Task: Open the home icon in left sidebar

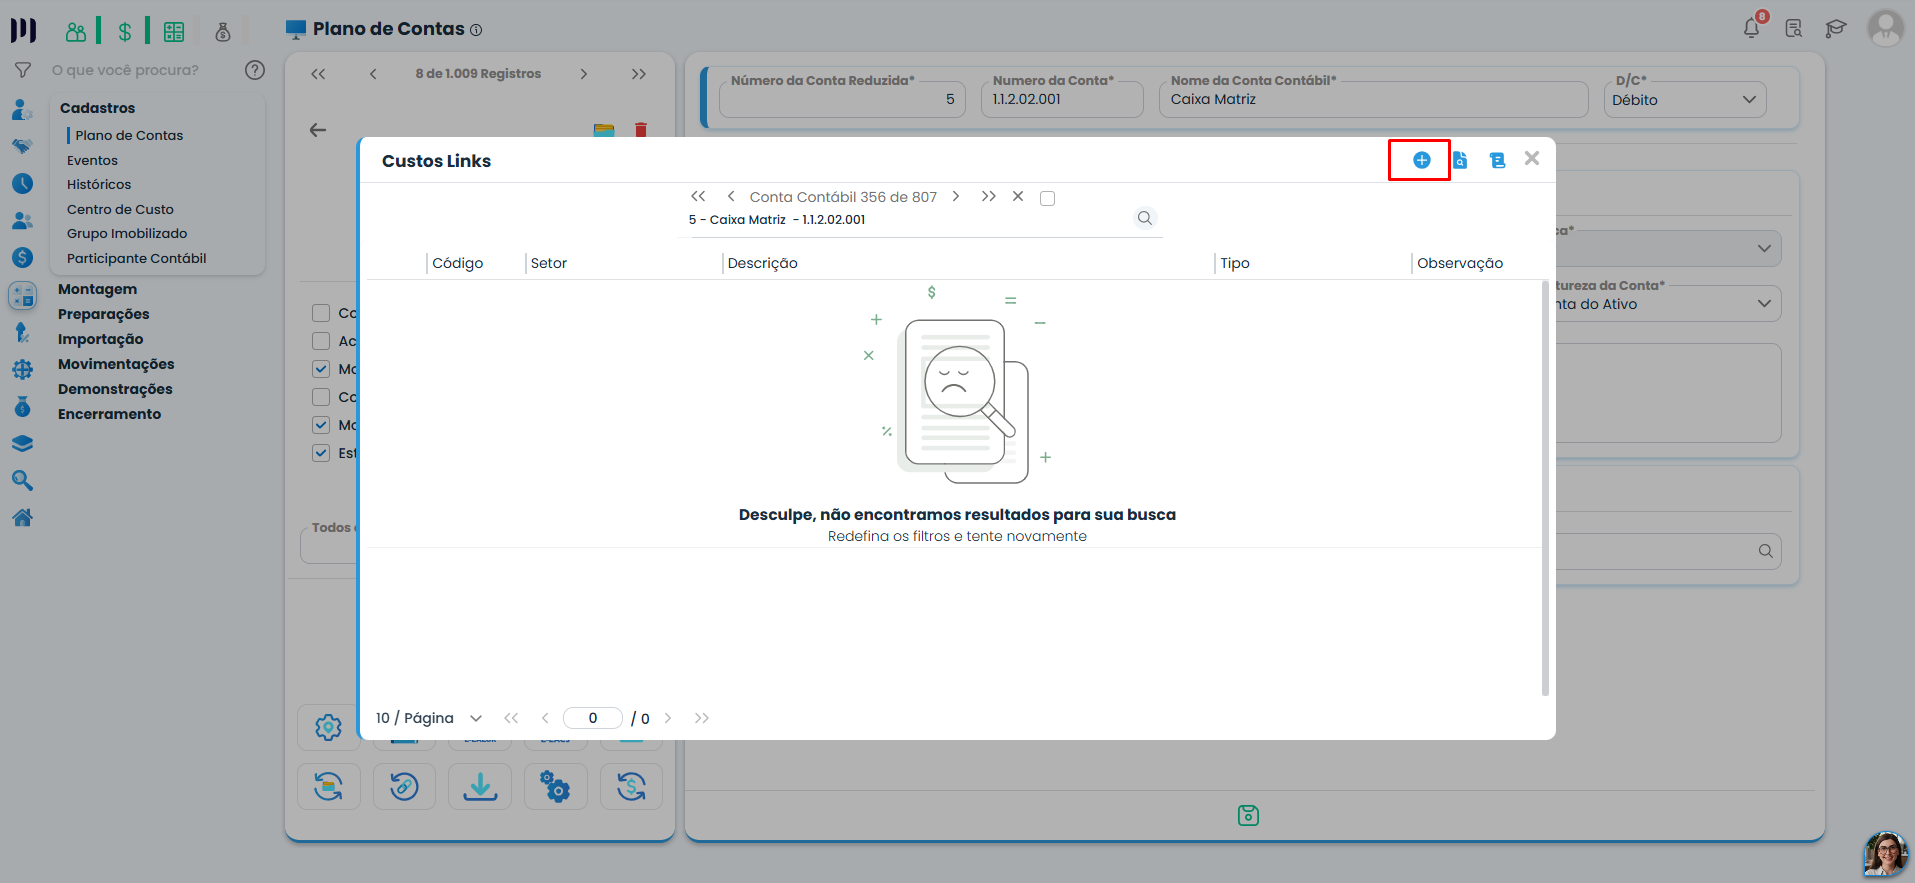Action: 22,518
